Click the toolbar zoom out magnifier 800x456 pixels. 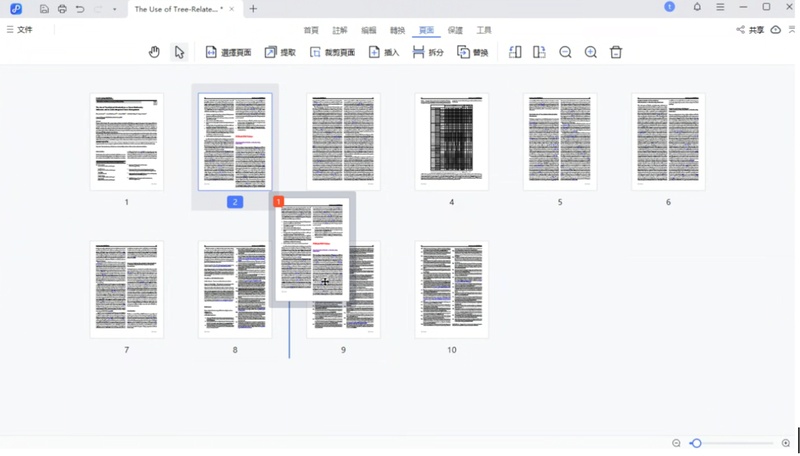point(565,52)
